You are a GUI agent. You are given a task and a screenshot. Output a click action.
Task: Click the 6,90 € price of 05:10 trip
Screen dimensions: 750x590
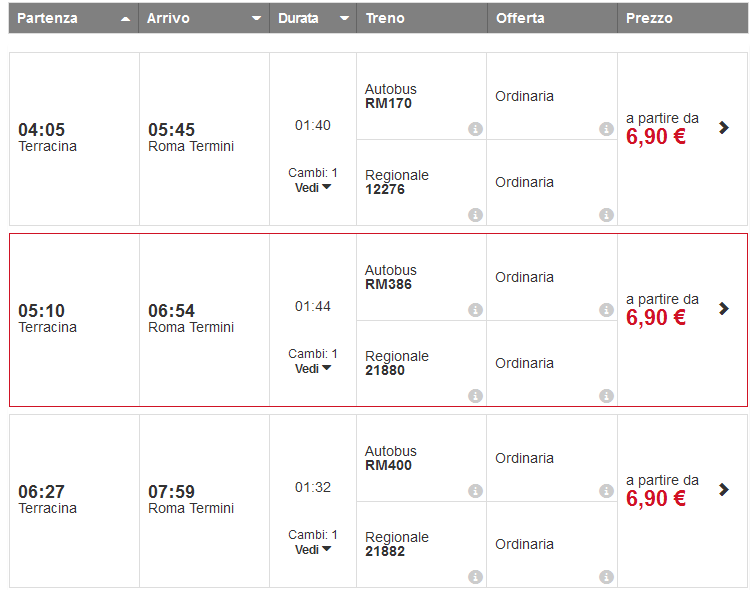coord(656,318)
